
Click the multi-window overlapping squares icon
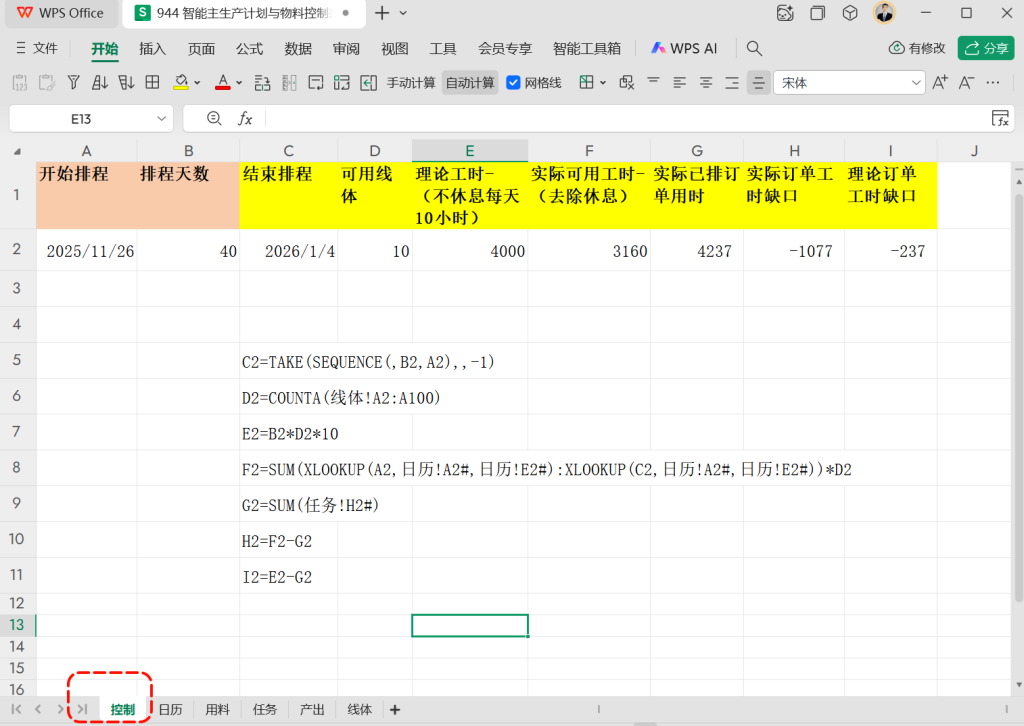click(818, 13)
